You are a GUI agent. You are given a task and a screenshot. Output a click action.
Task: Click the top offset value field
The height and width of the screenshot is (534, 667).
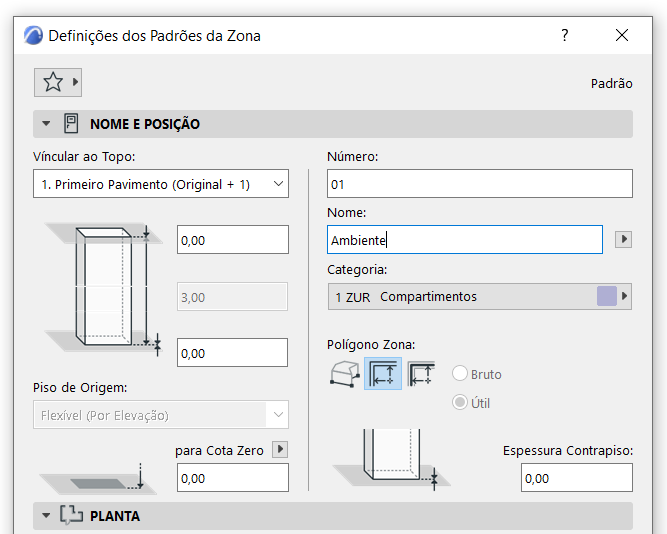click(x=232, y=240)
